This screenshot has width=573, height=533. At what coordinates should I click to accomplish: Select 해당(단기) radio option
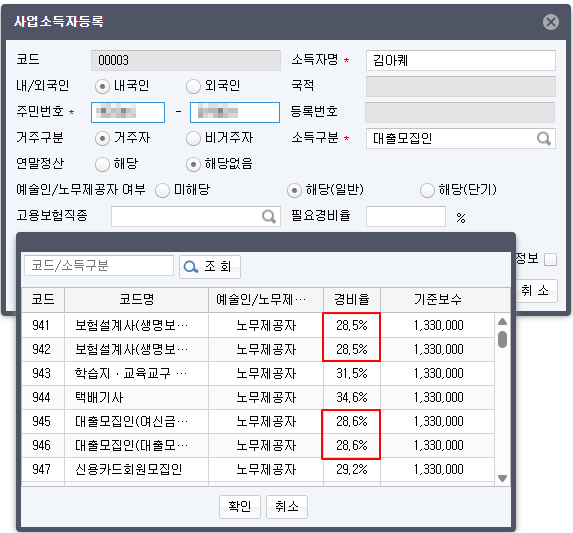pyautogui.click(x=427, y=190)
